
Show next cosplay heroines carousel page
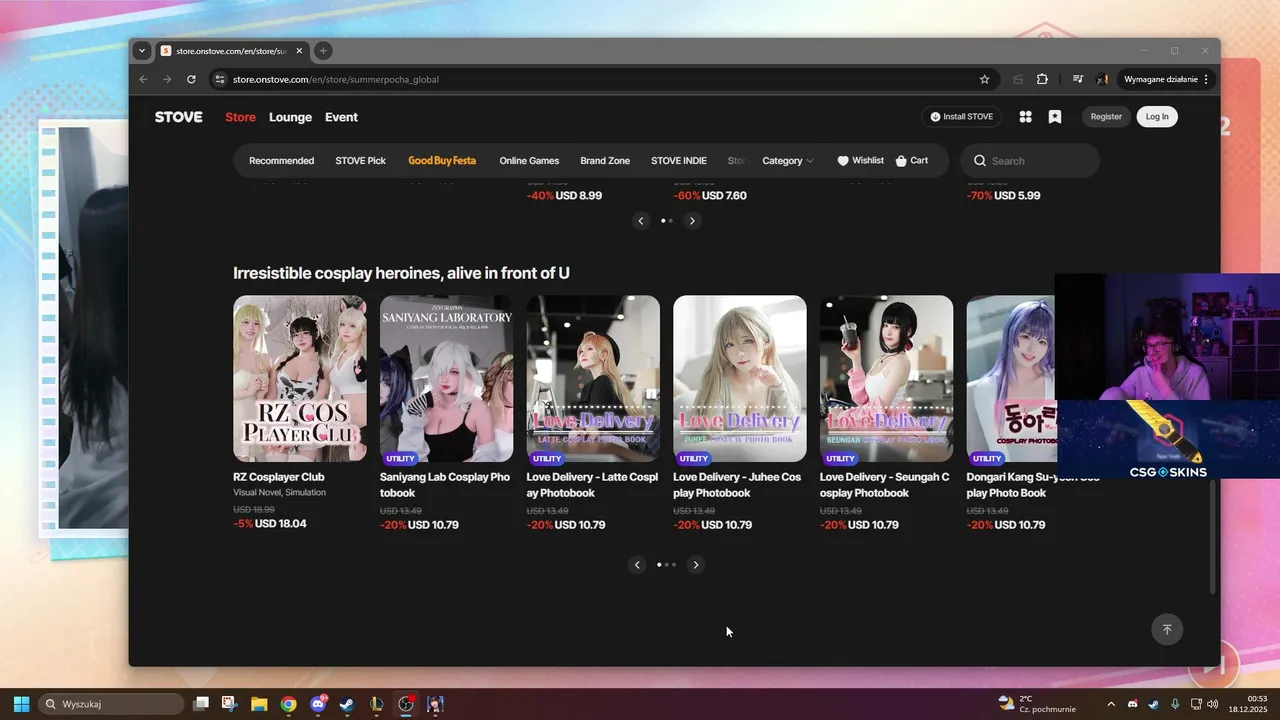(696, 565)
